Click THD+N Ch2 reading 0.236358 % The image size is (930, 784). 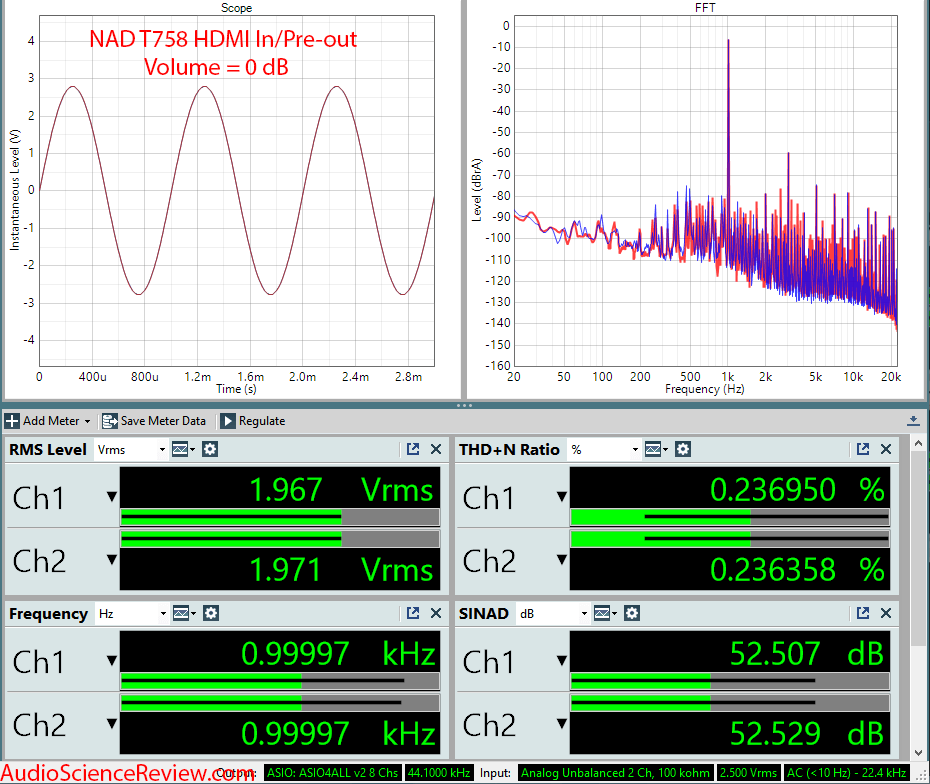tap(797, 570)
